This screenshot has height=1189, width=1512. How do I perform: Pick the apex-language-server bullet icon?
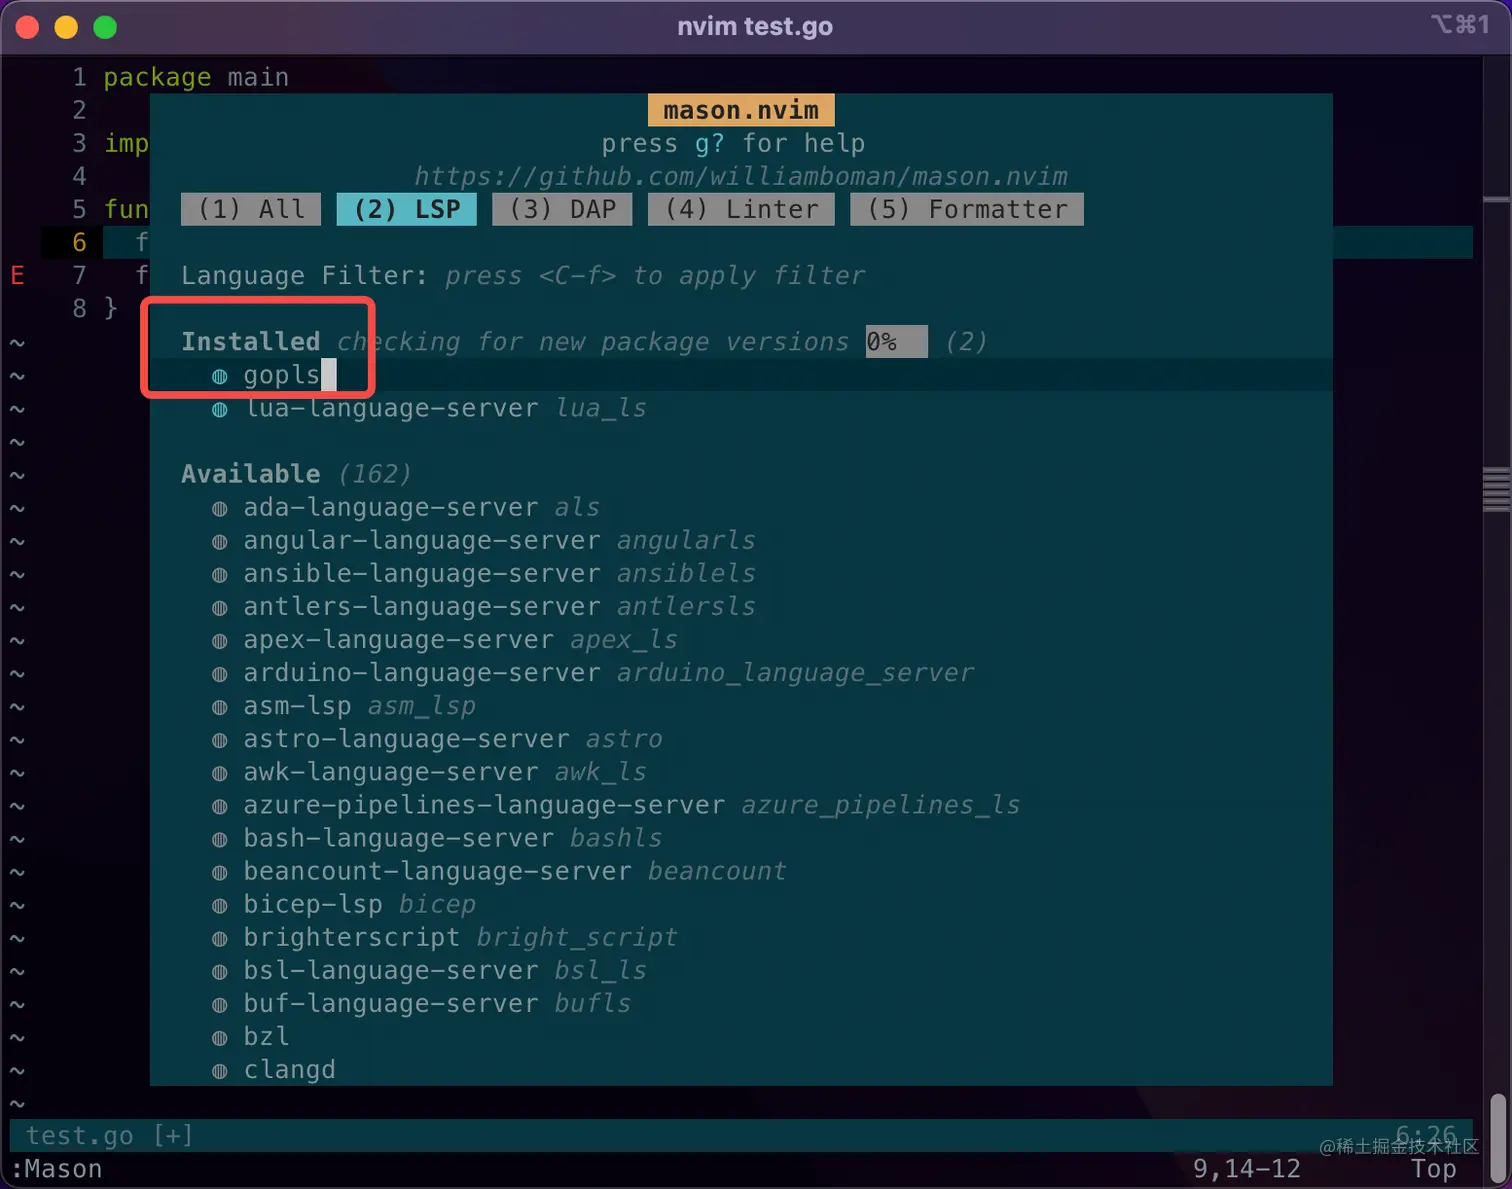click(220, 640)
